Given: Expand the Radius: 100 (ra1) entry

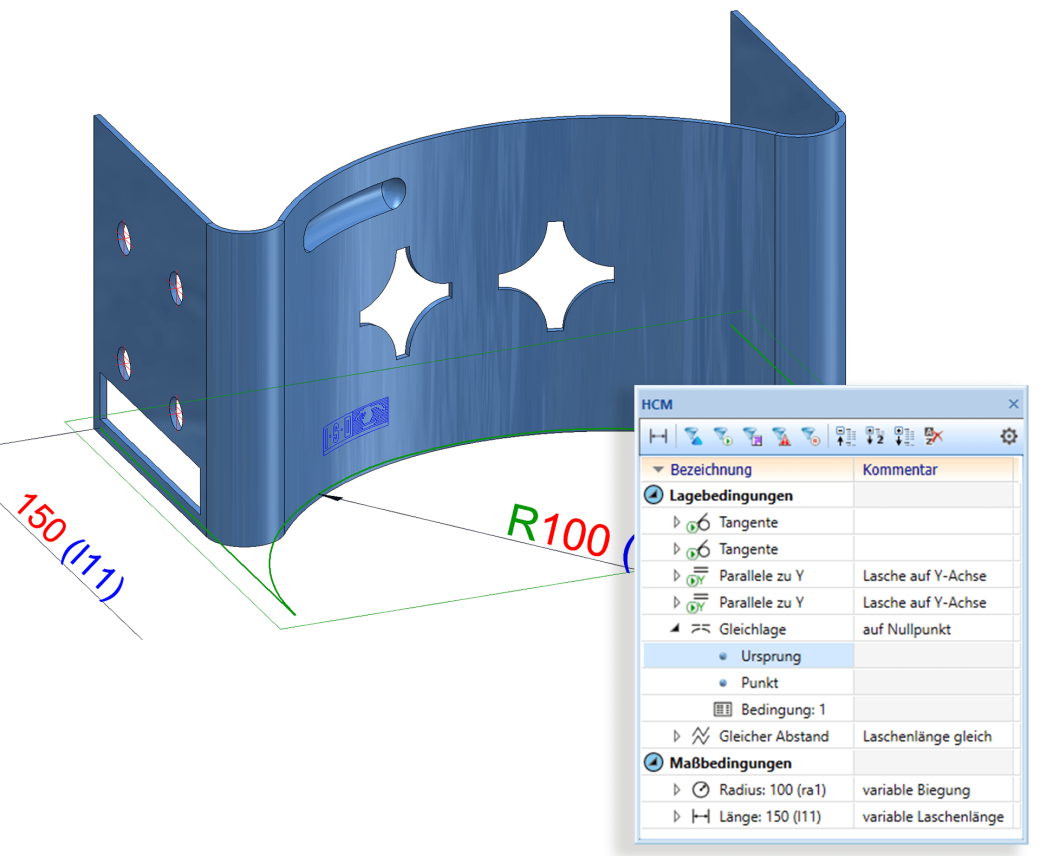Looking at the screenshot, I should 677,790.
